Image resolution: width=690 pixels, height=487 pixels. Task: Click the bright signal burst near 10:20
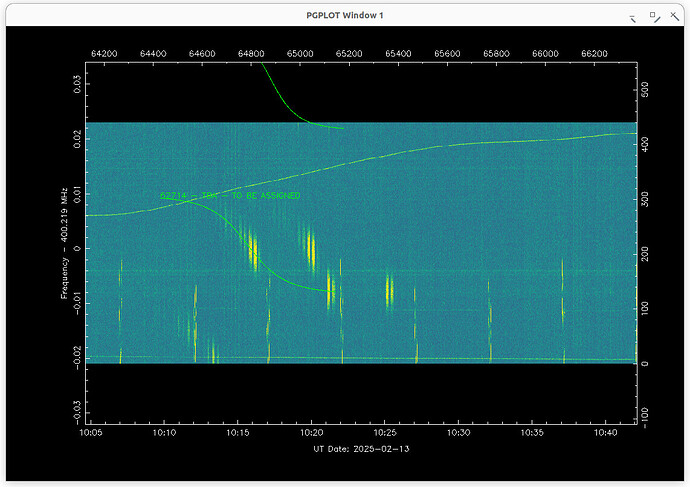coord(311,248)
